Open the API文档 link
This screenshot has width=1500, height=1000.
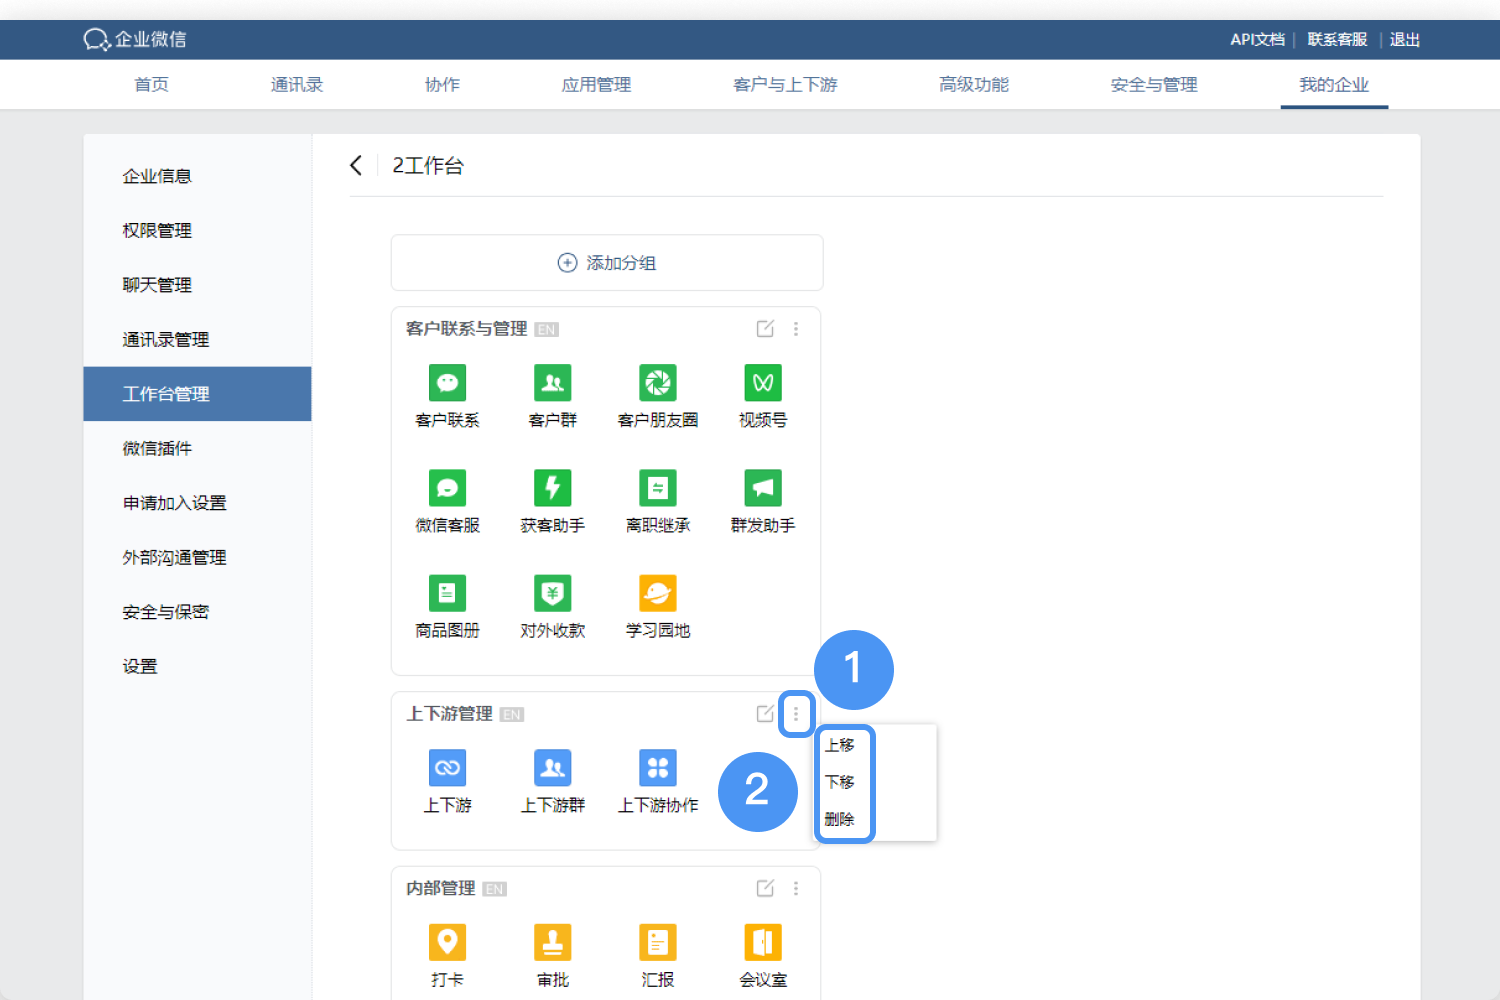tap(1257, 39)
